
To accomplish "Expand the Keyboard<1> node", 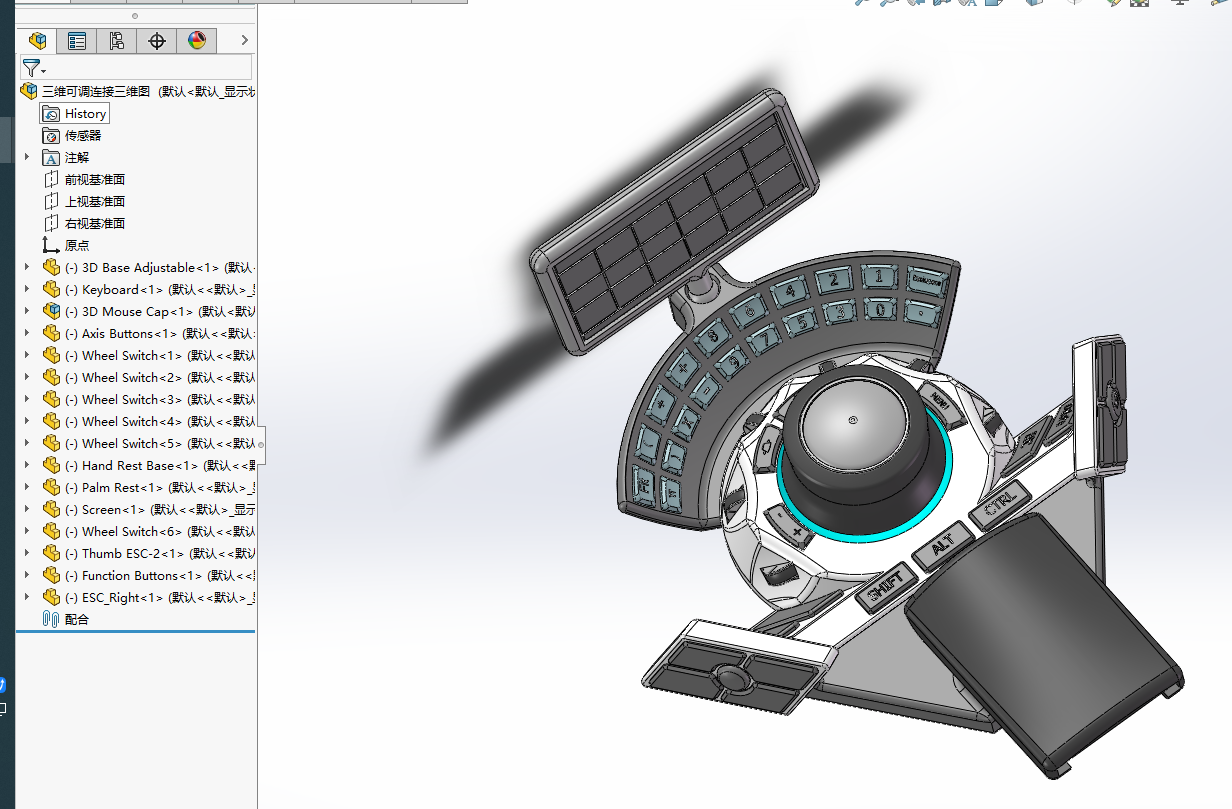I will [27, 290].
